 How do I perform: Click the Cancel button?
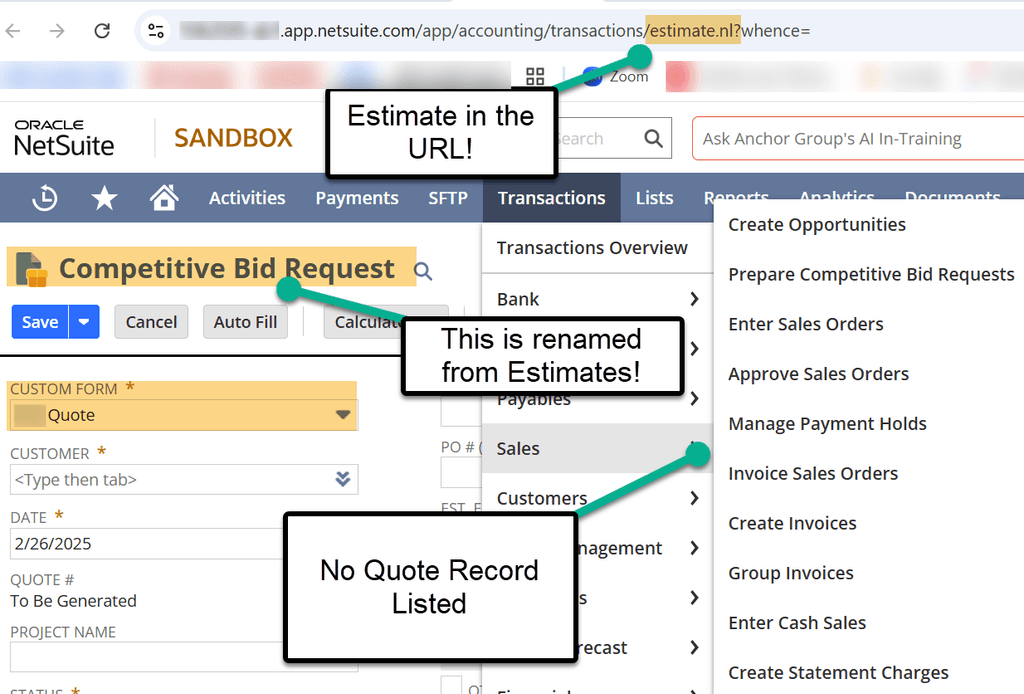152,322
